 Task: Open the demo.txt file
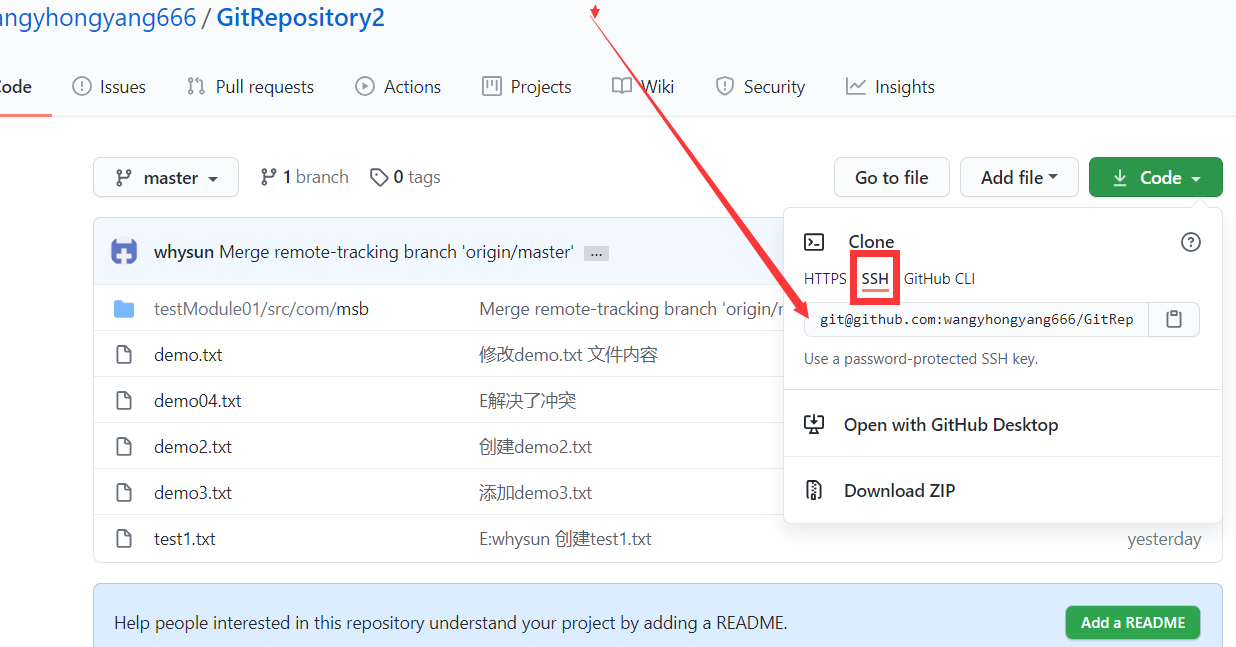point(188,355)
